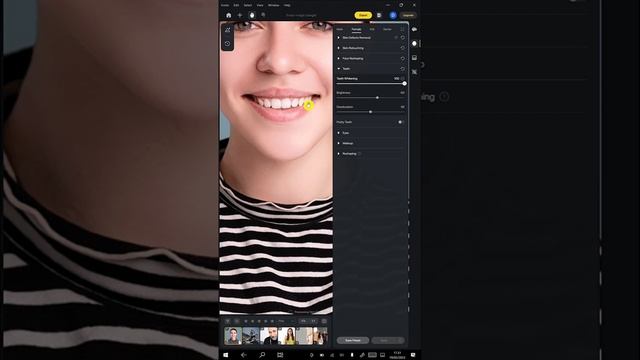Click the Teeth Whitening value 100
This screenshot has width=640, height=360.
397,78
